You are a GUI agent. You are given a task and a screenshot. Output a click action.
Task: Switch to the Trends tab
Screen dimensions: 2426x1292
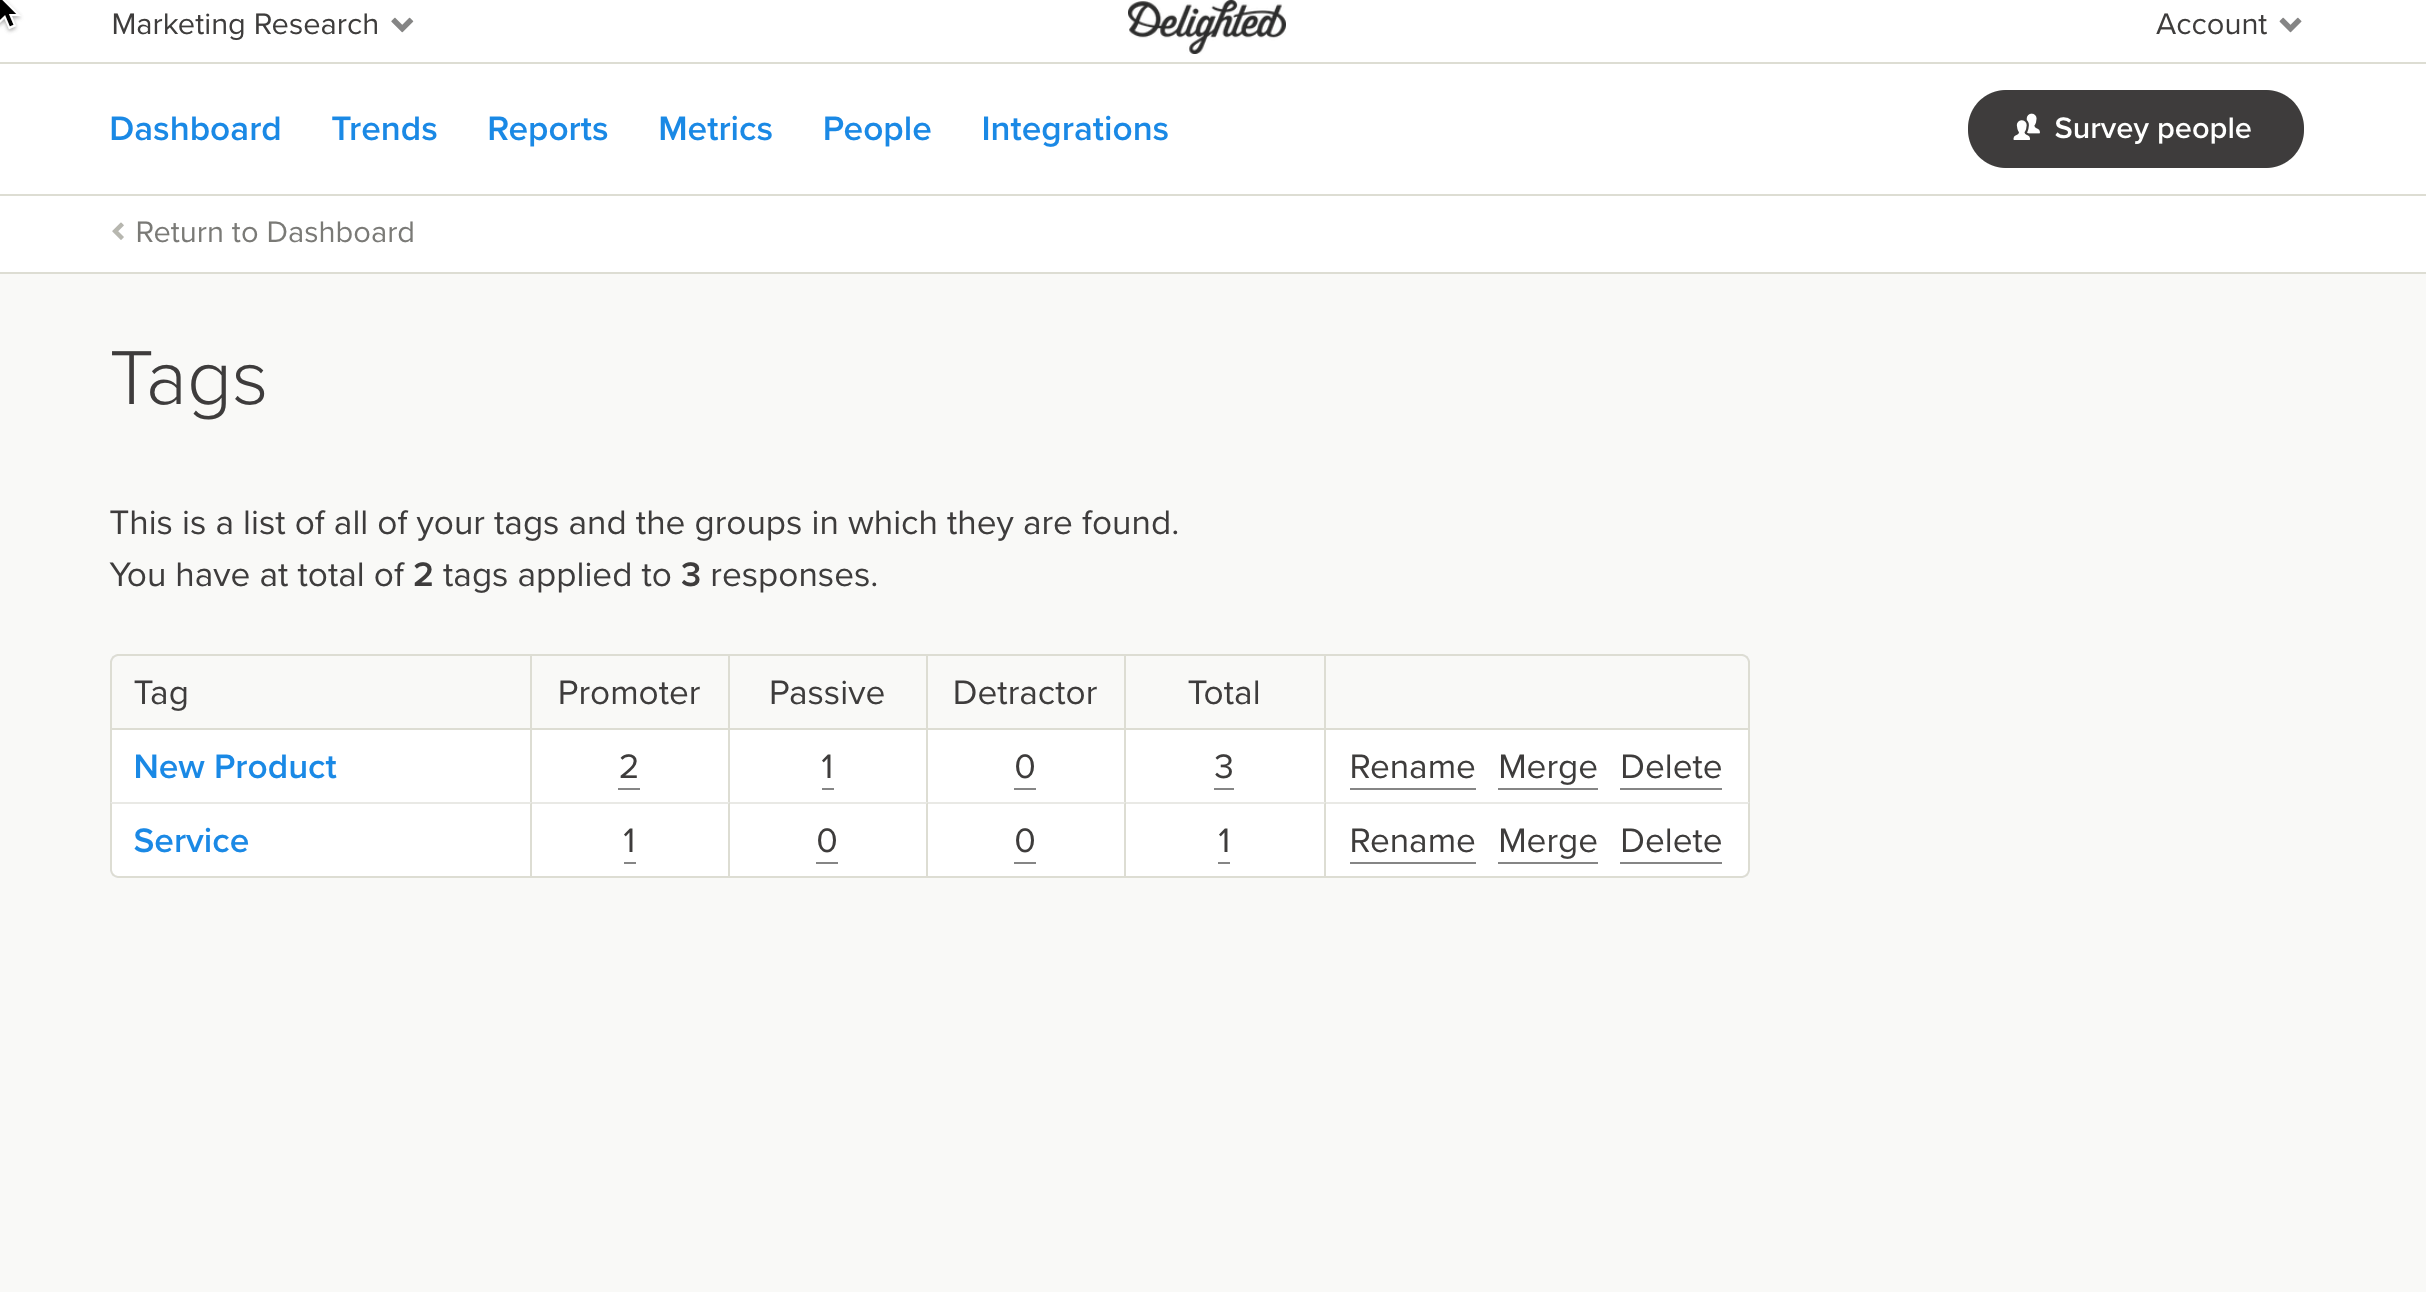(x=384, y=129)
